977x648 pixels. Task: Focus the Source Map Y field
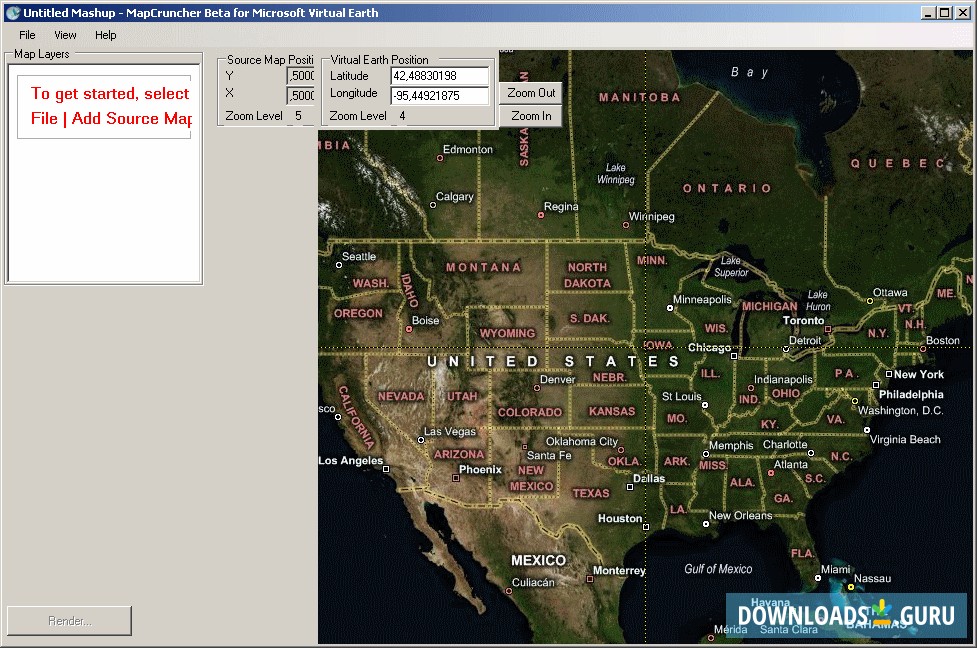tap(300, 76)
